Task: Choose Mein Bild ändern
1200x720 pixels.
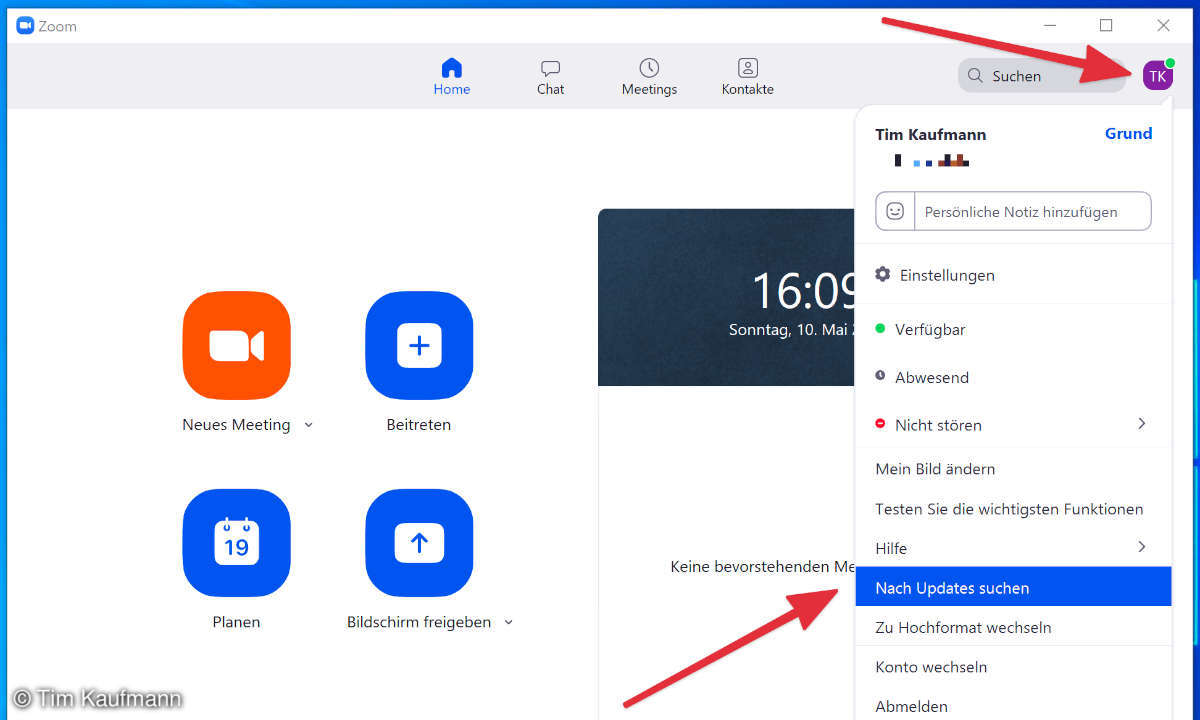Action: tap(1013, 469)
